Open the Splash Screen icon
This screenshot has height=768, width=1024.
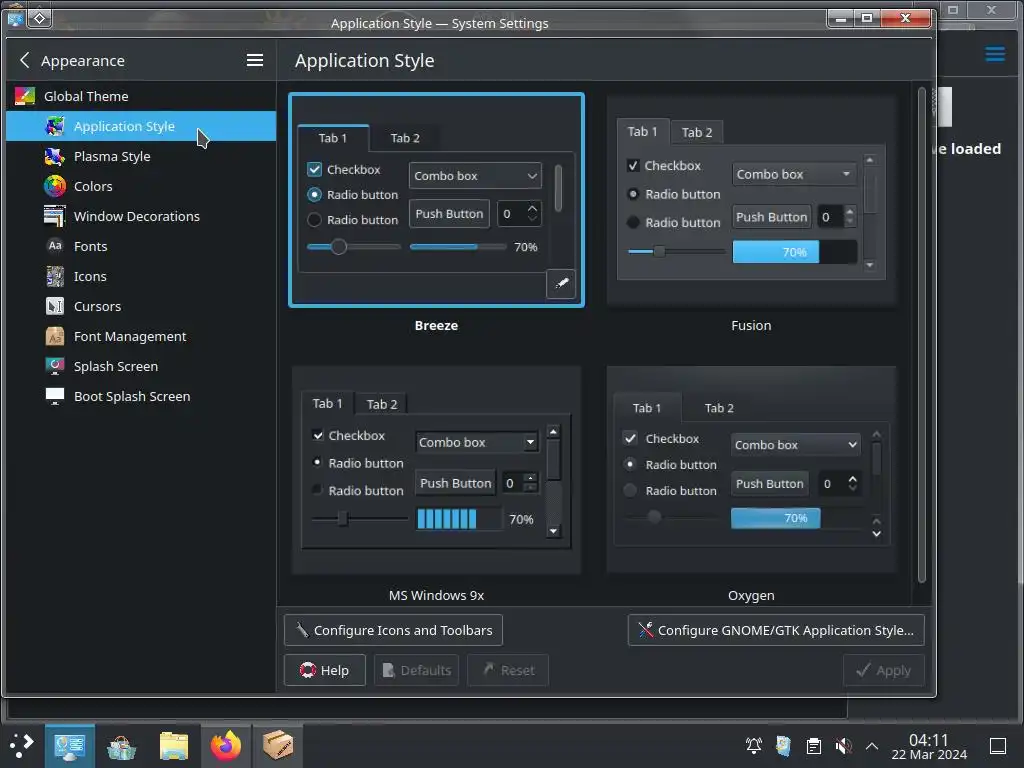point(55,366)
